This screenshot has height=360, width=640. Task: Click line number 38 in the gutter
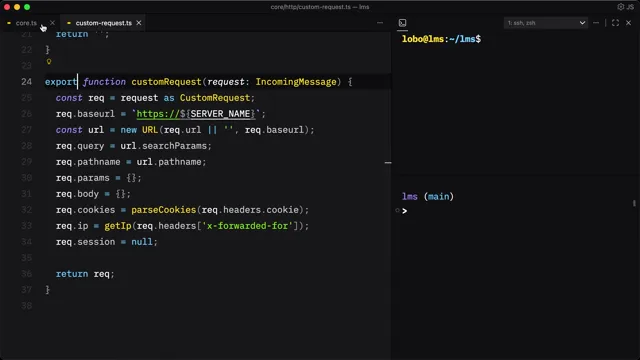click(27, 306)
